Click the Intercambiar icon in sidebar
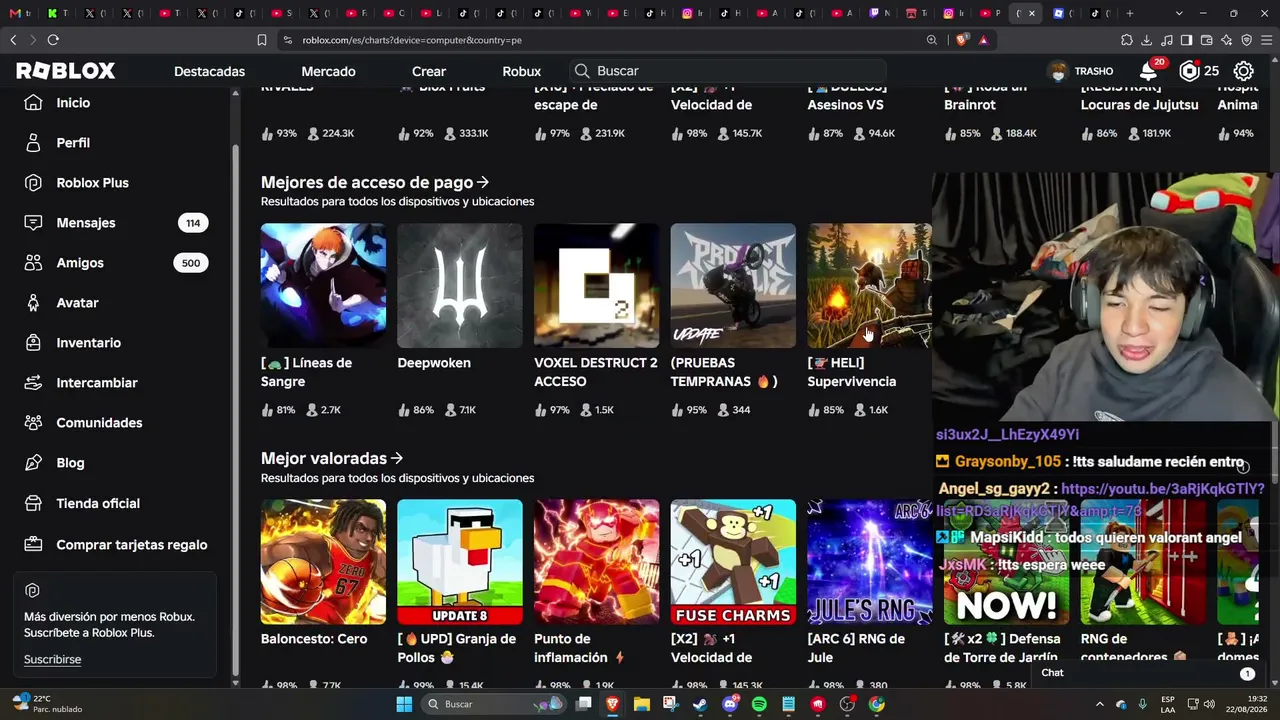This screenshot has width=1280, height=720. [33, 383]
